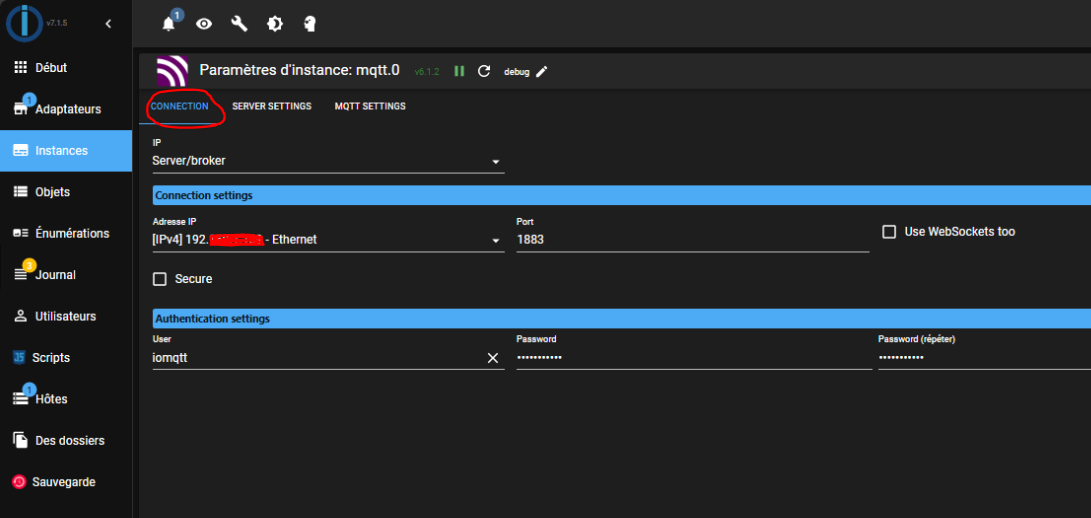The height and width of the screenshot is (518, 1091).
Task: Enable Use WebSockets too checkbox
Action: tap(889, 232)
